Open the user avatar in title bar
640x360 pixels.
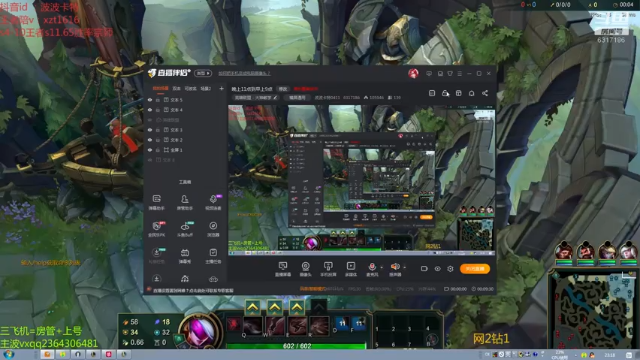[413, 73]
